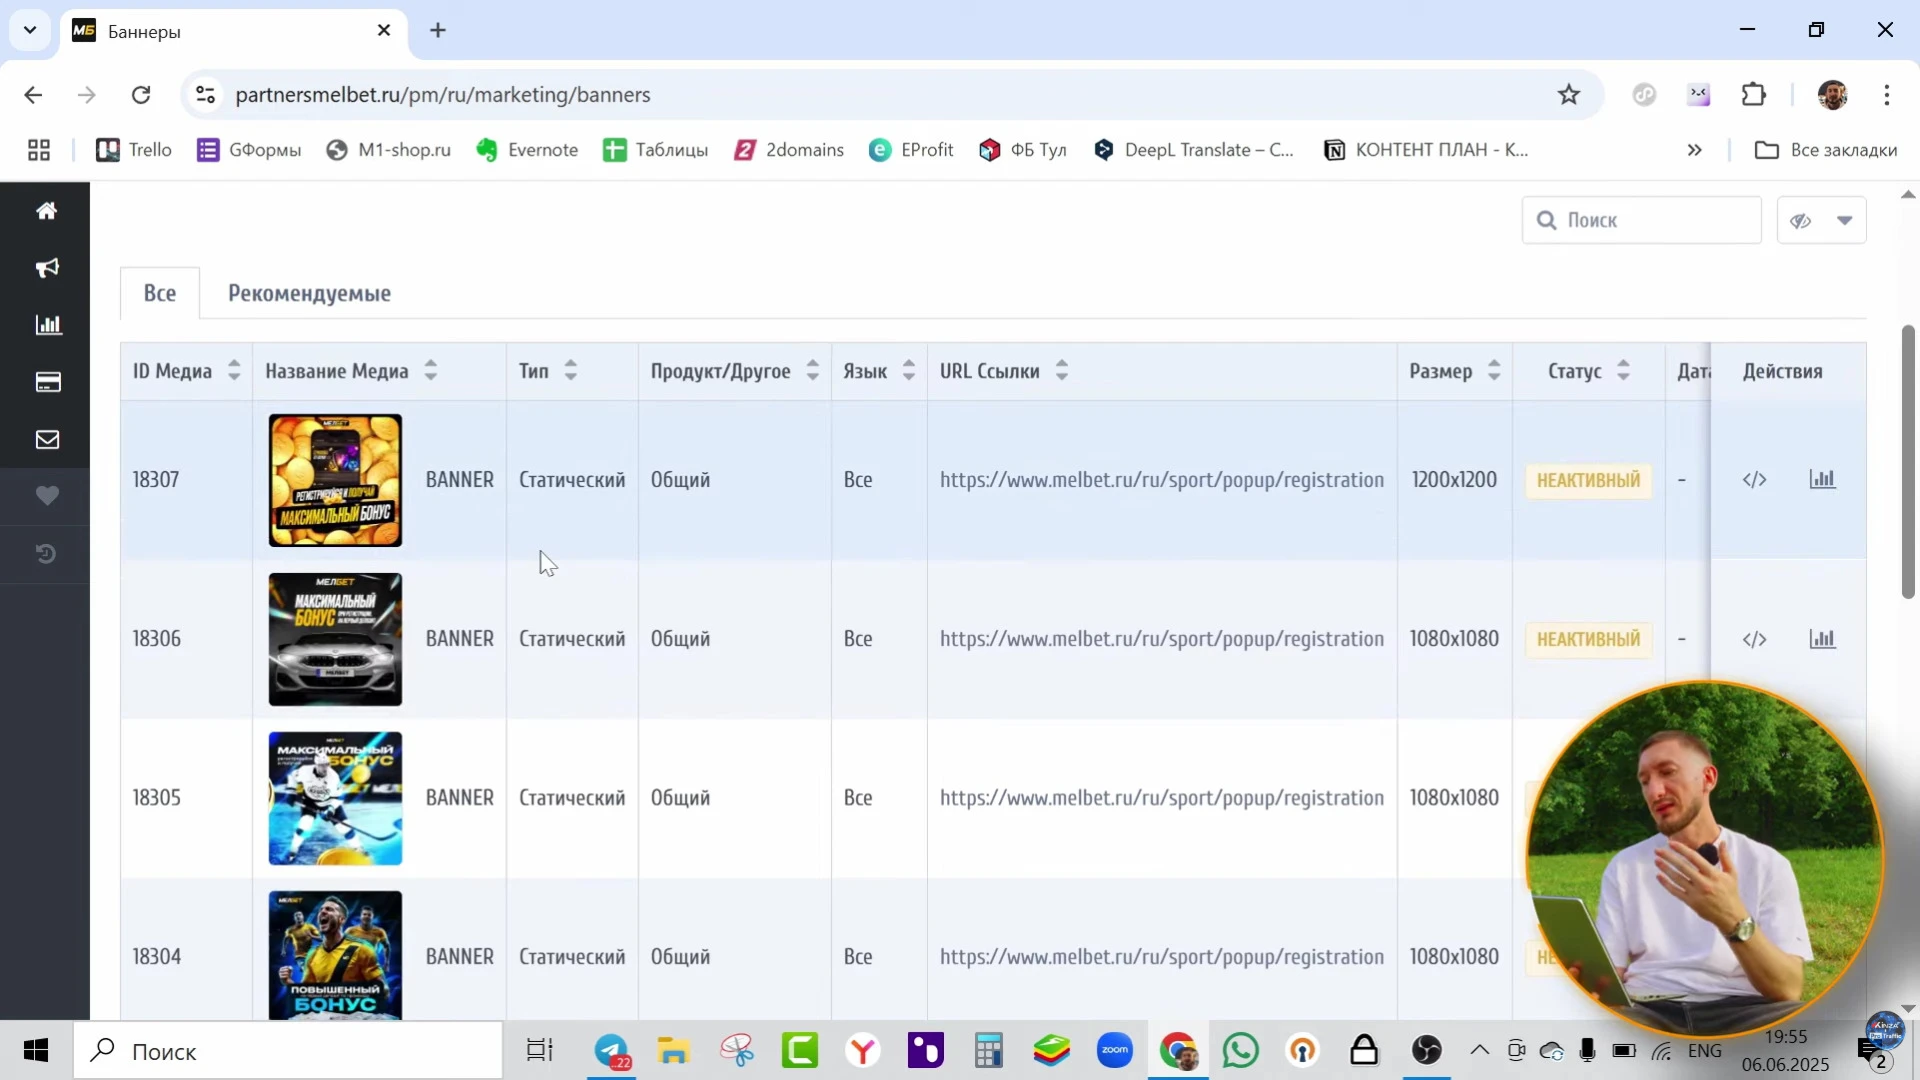
Task: Open the bar chart reports sidebar icon
Action: tap(48, 325)
